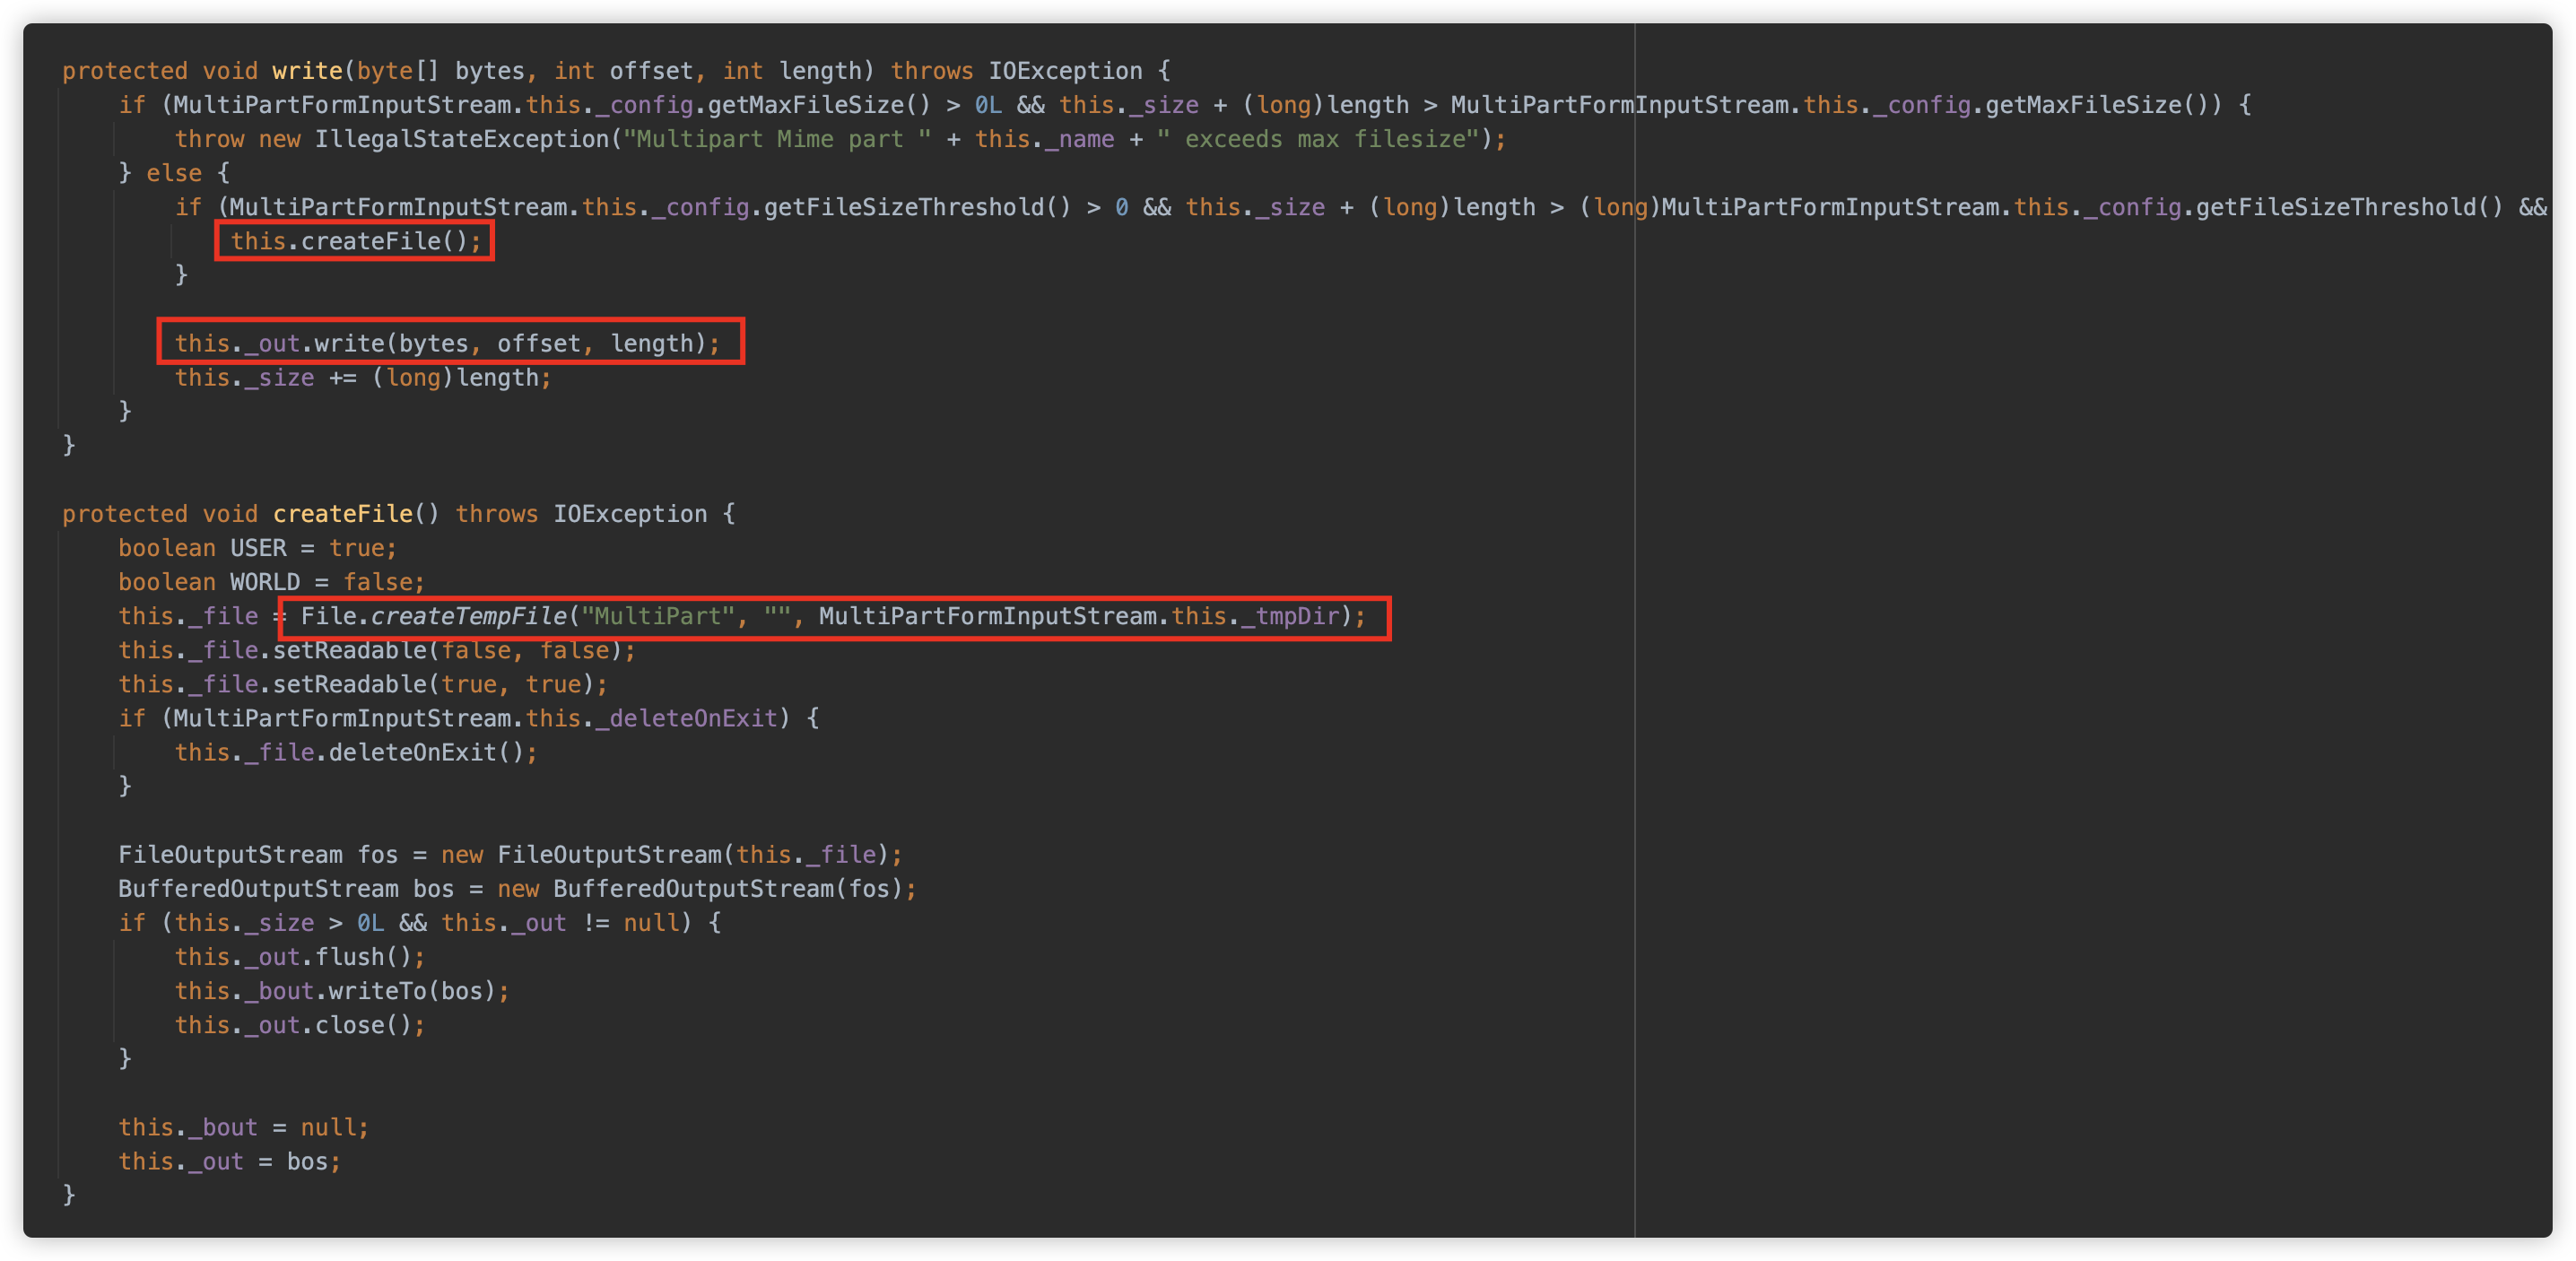
Task: Click the "_name" field in the throw line
Action: tap(1079, 139)
